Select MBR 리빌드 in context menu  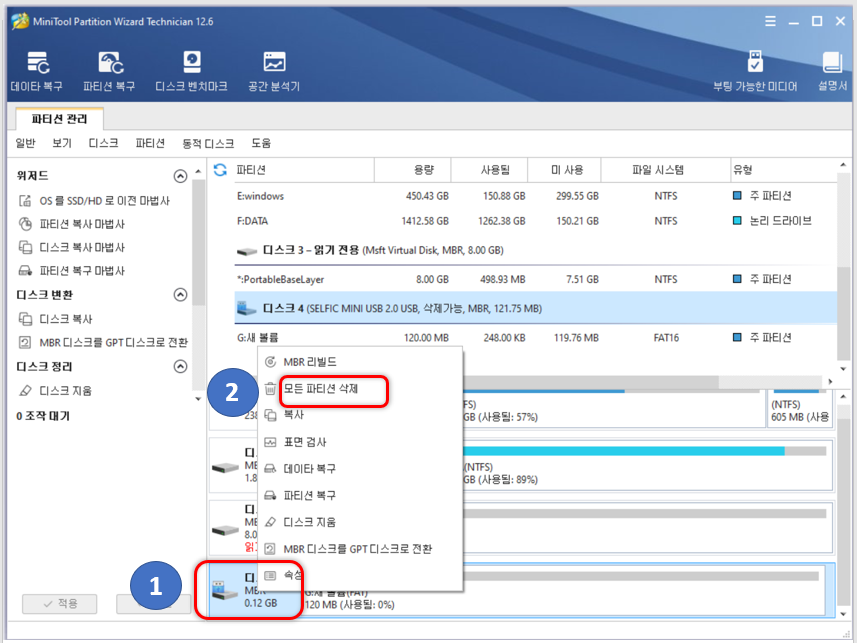pos(361,362)
